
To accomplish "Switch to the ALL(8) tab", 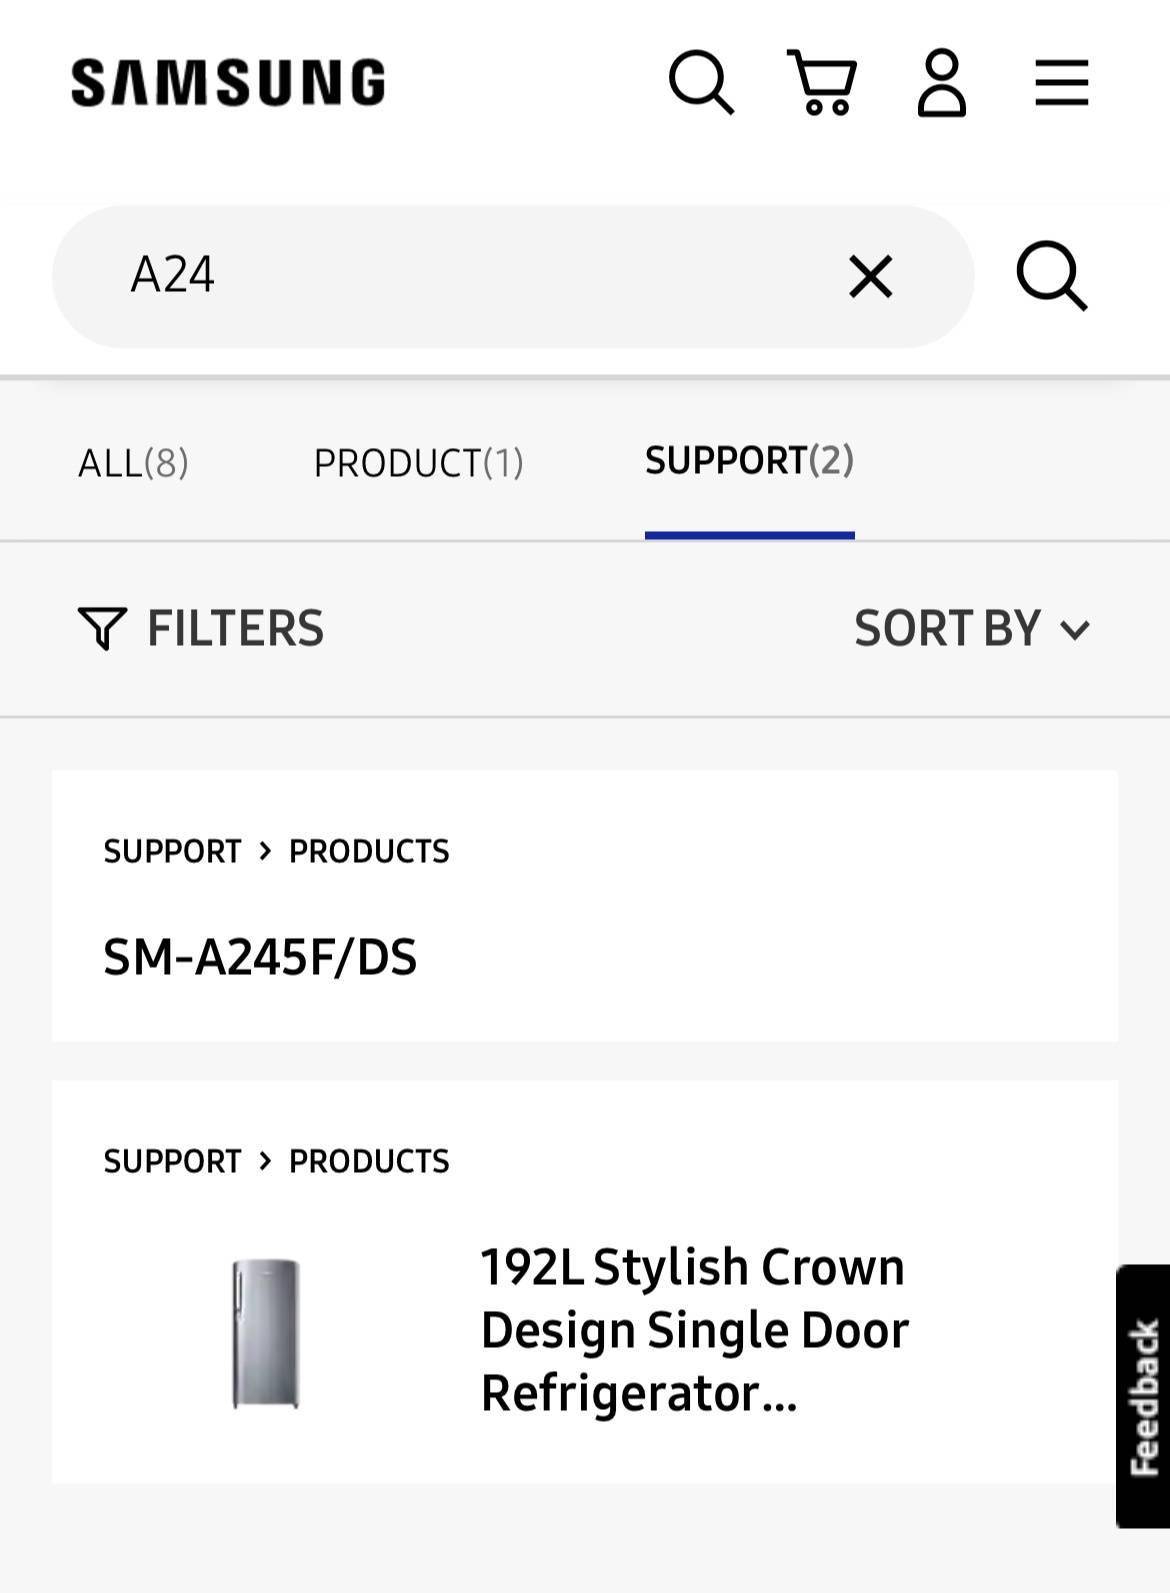I will (x=133, y=462).
